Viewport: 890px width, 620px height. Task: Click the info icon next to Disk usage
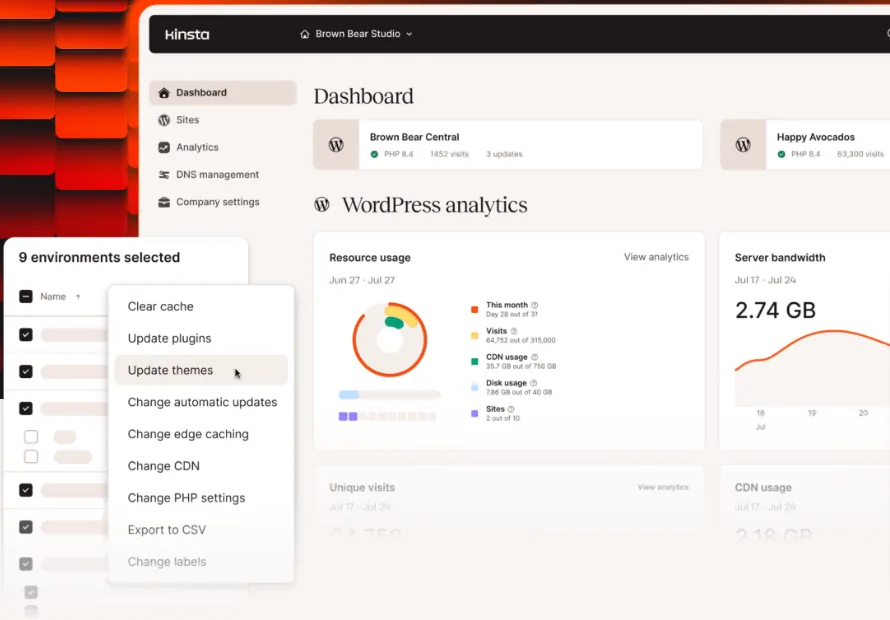tap(533, 383)
